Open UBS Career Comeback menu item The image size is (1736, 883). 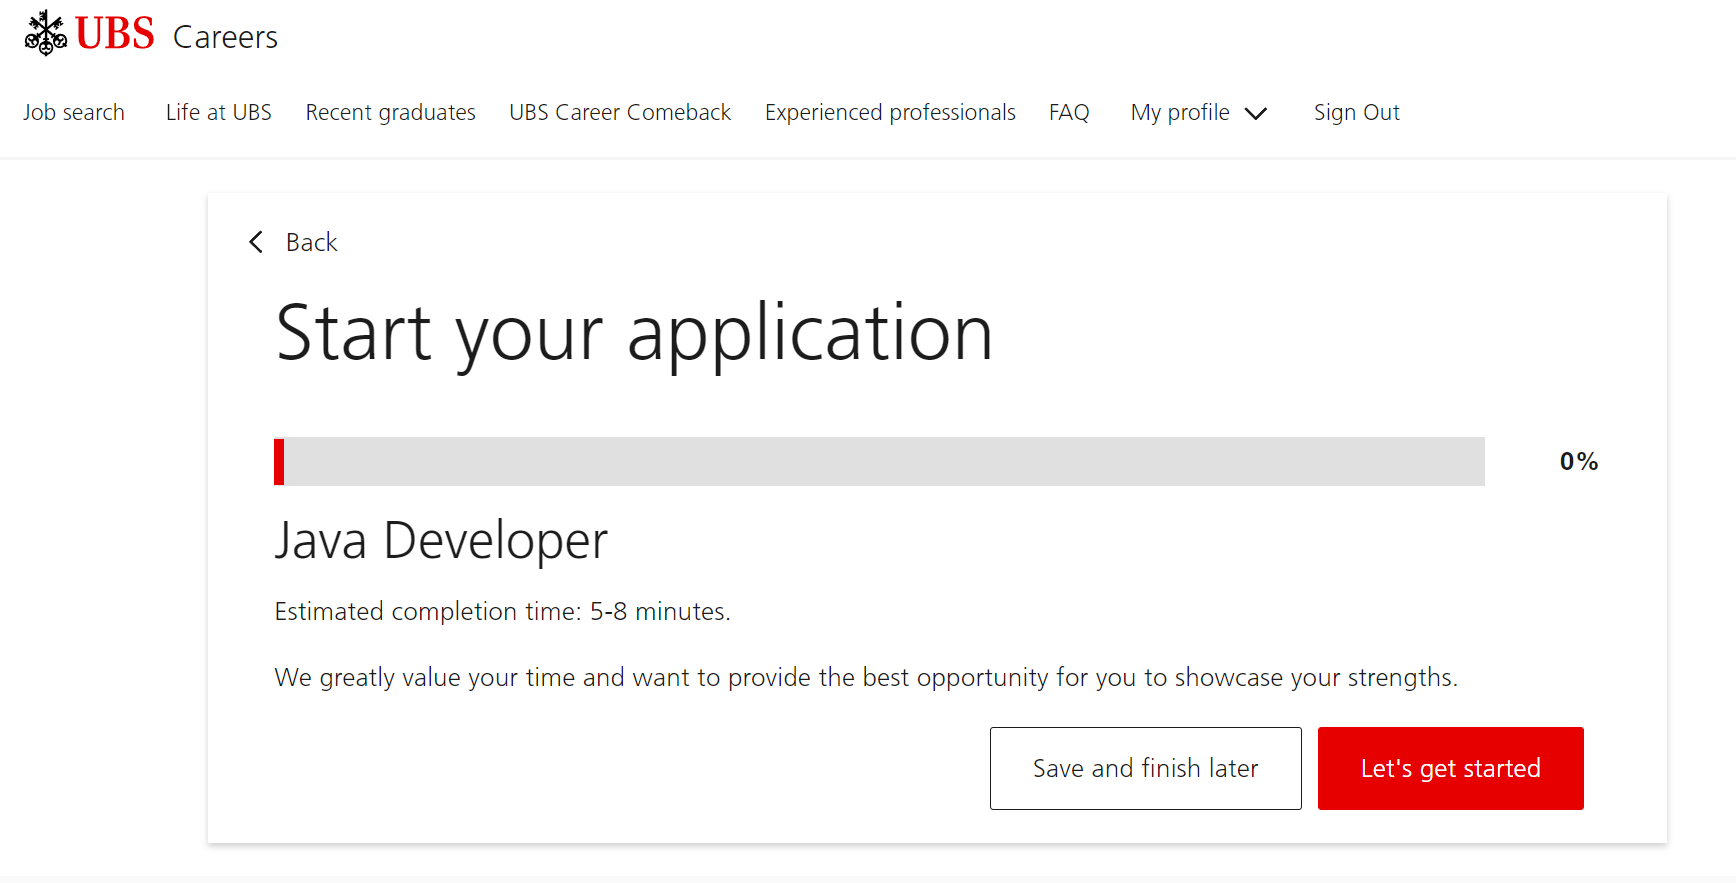click(x=620, y=112)
